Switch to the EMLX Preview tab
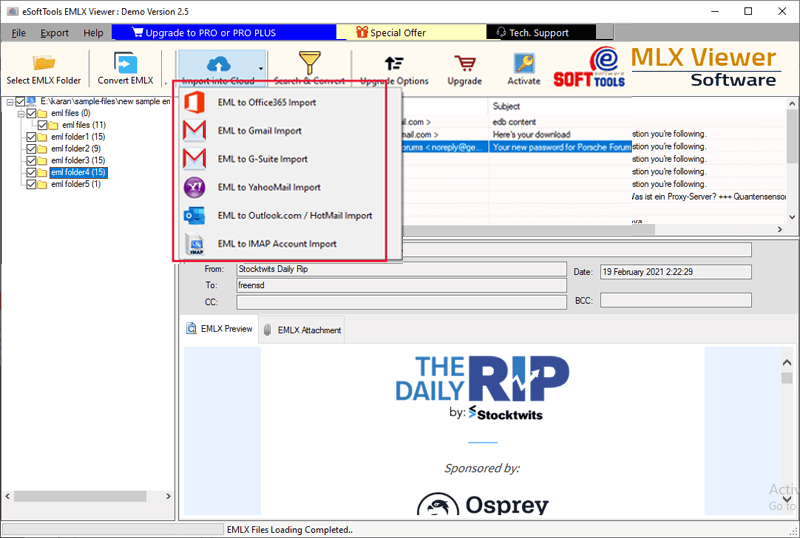Image resolution: width=800 pixels, height=538 pixels. click(x=219, y=329)
